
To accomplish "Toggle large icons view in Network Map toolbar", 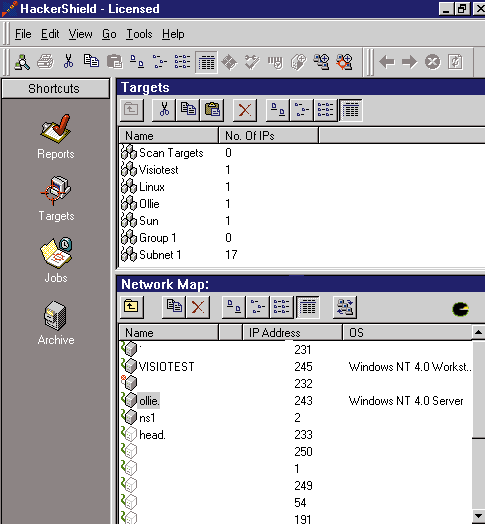I will tap(233, 307).
